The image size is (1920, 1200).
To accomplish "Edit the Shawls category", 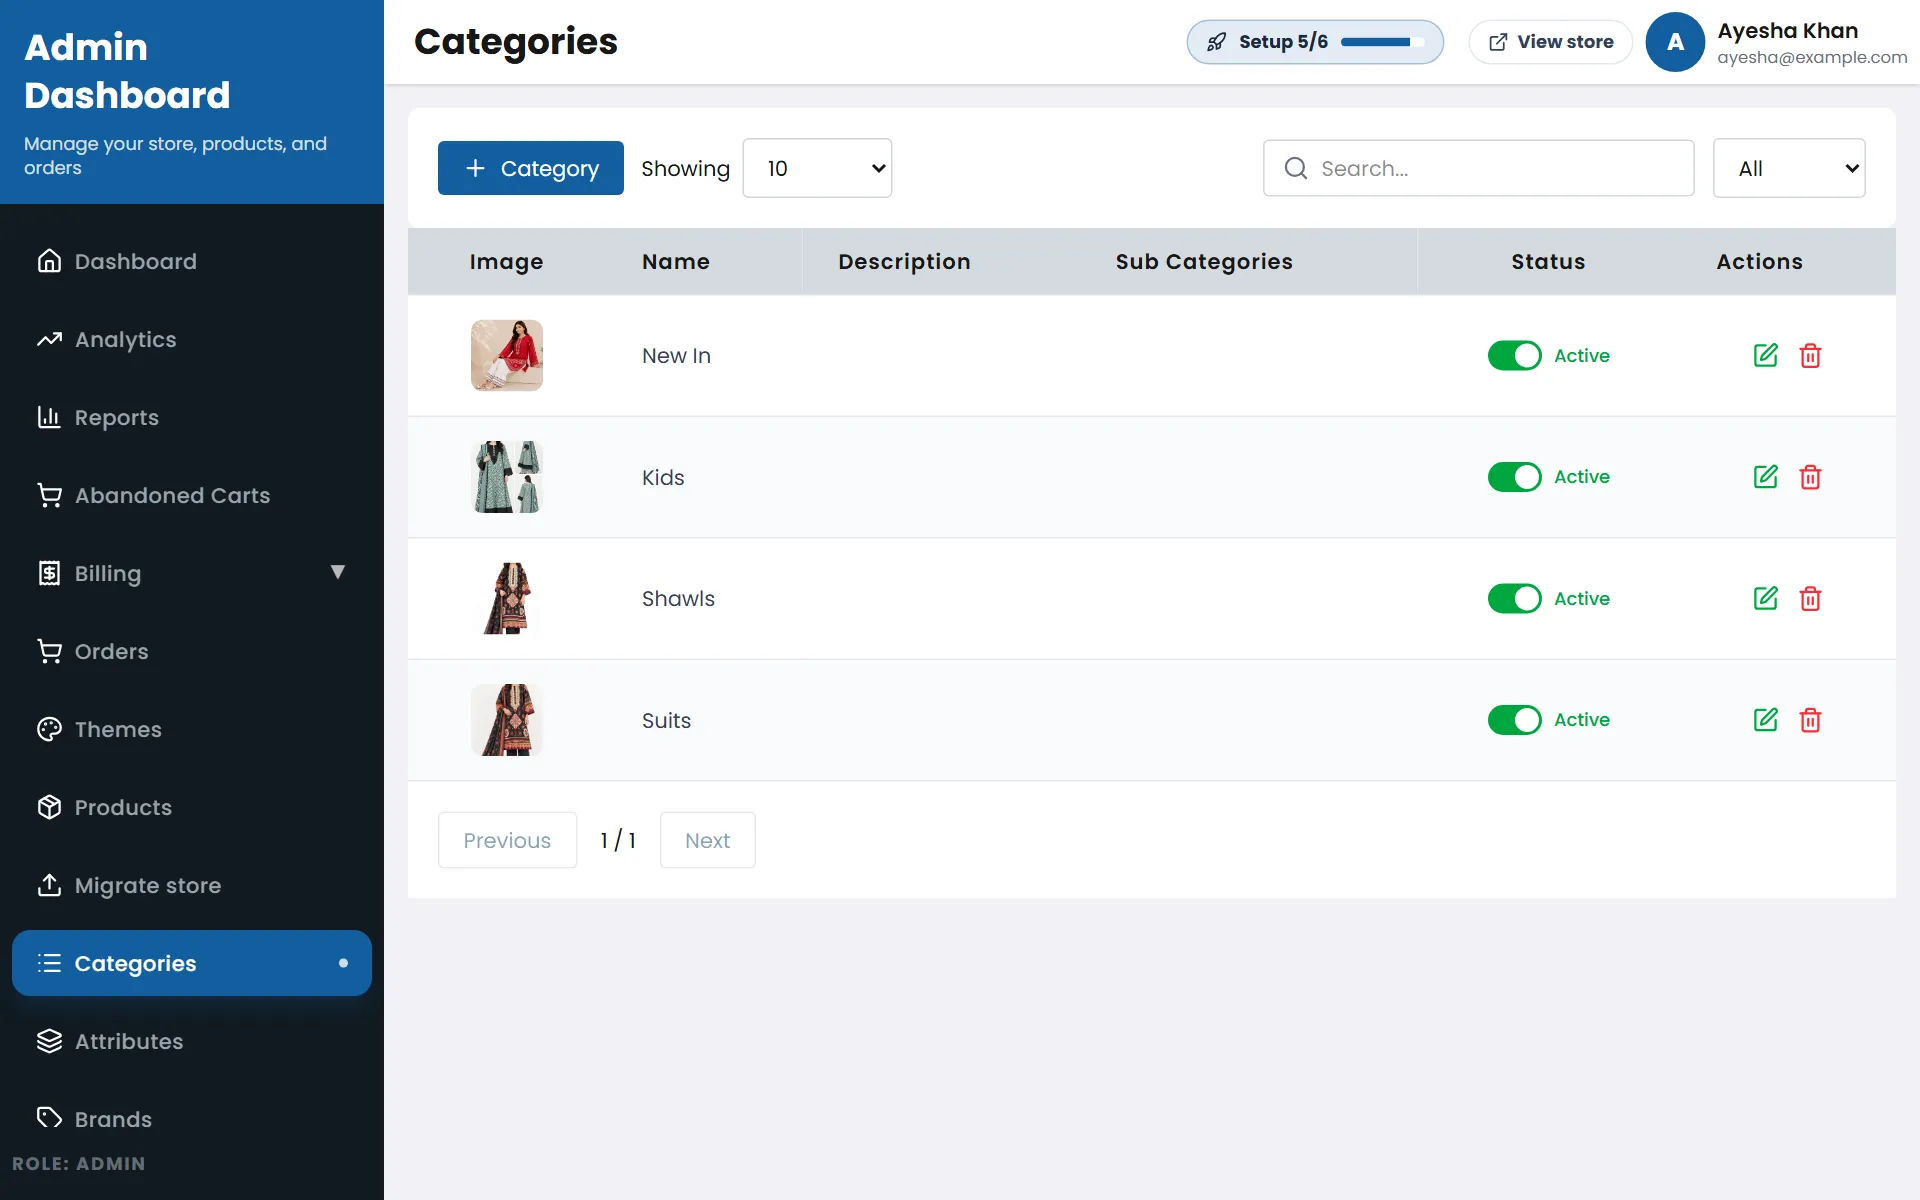I will coord(1765,598).
